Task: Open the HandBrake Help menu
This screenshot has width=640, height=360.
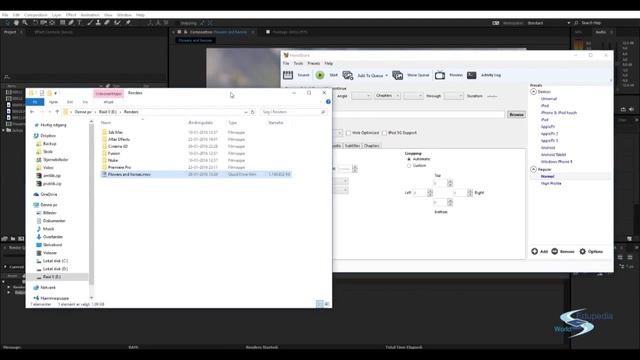Action: tap(329, 63)
